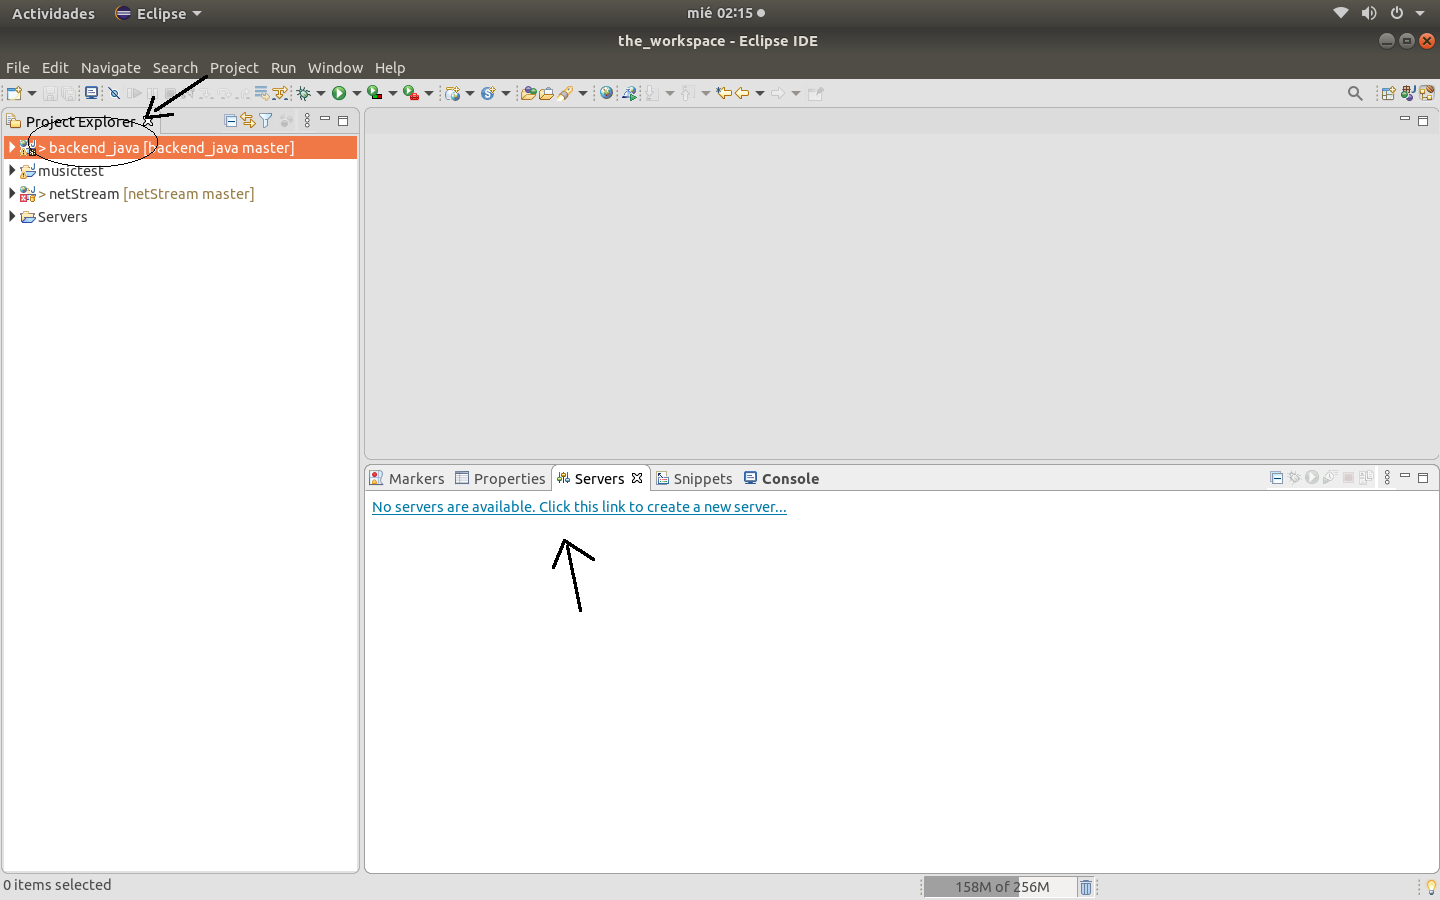Image resolution: width=1440 pixels, height=900 pixels.
Task: Click the Search flashlight toolbar icon
Action: point(565,93)
